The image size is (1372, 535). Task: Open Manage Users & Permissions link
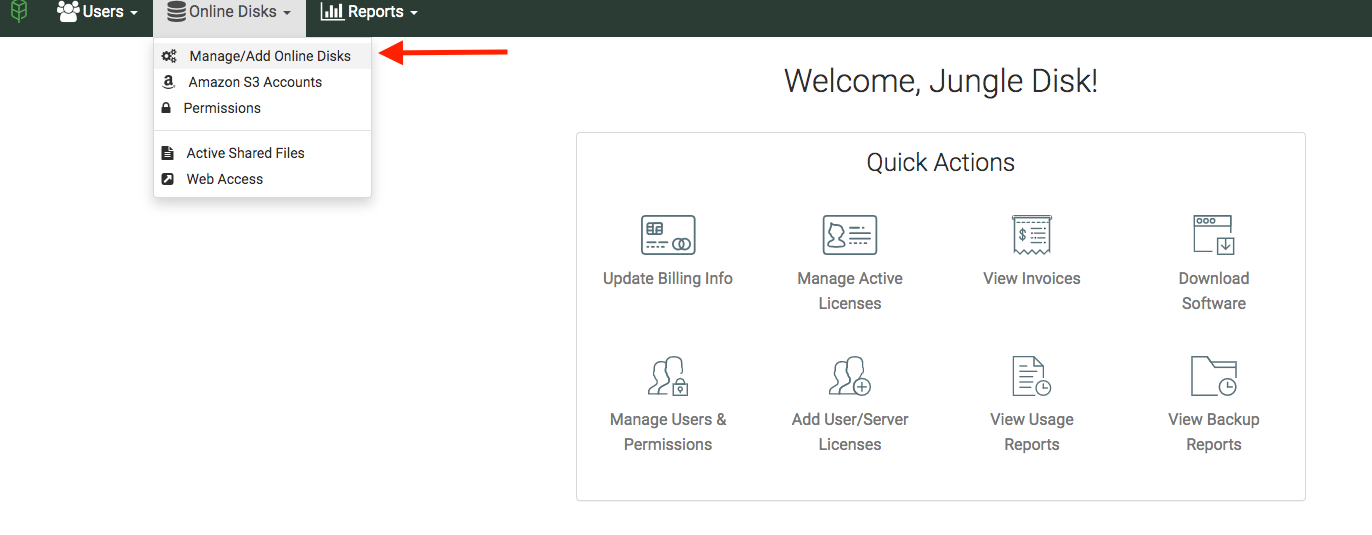[668, 432]
